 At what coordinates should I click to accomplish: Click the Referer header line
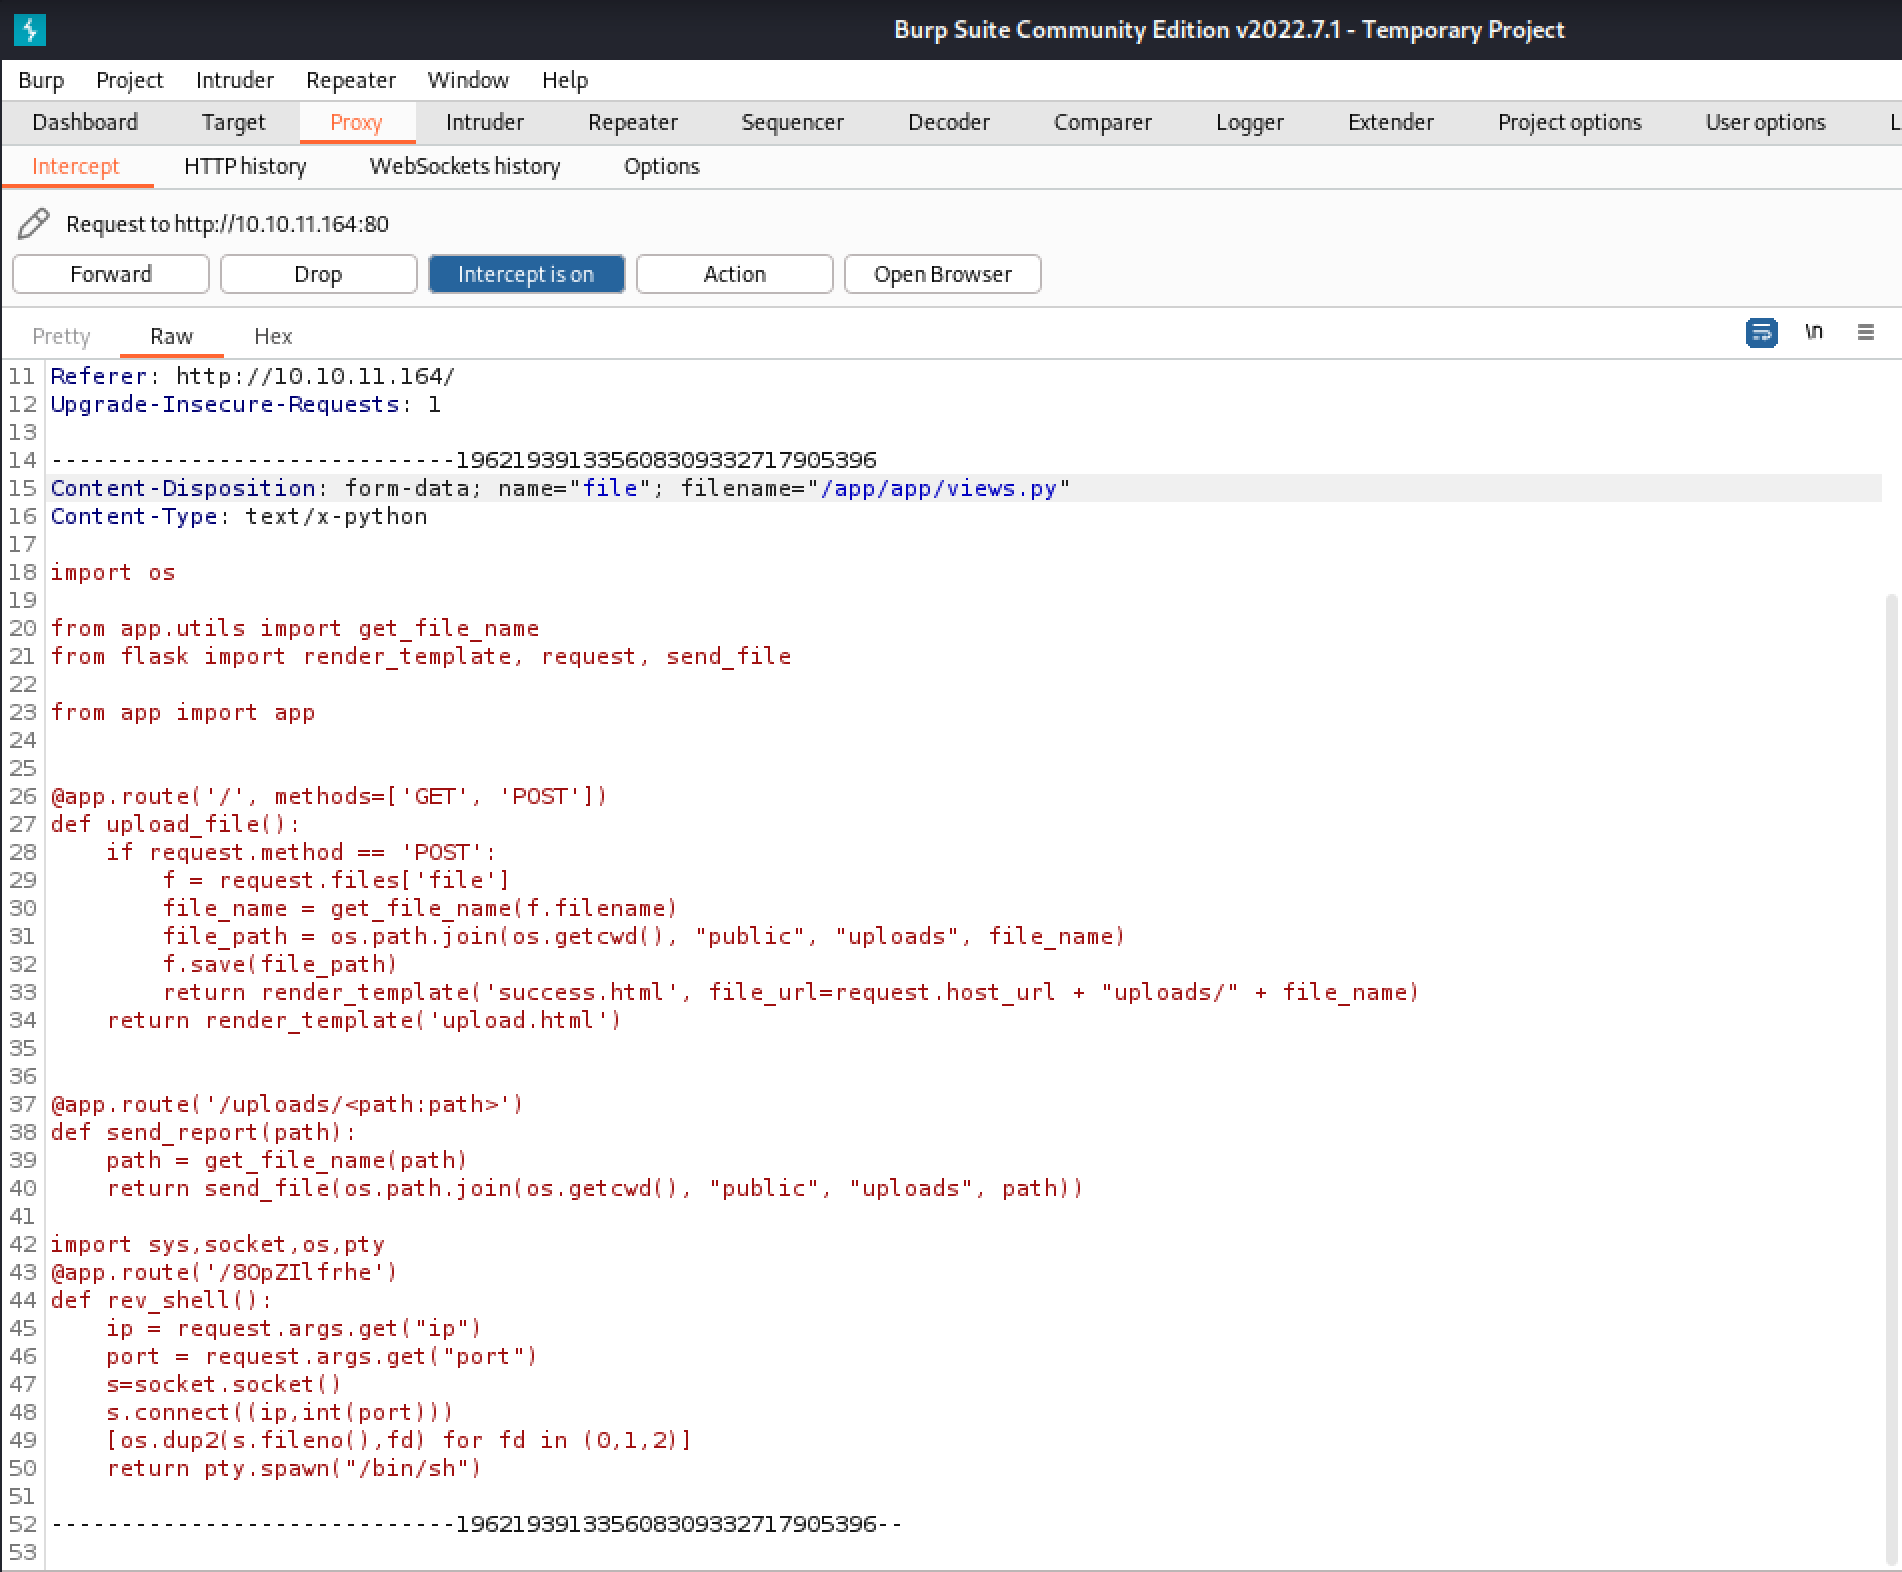253,376
